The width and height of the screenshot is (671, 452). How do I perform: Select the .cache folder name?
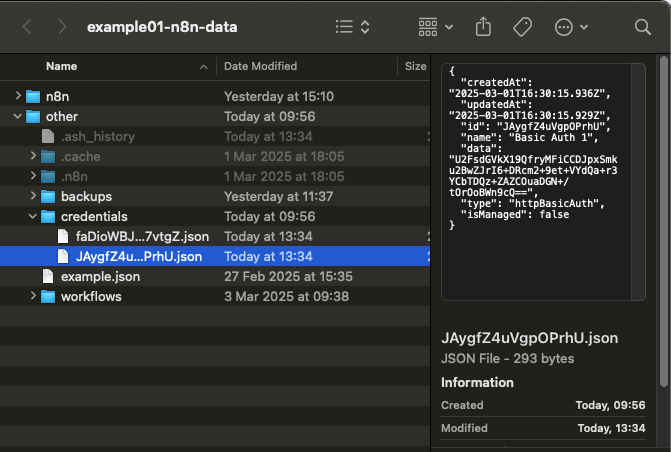click(x=80, y=157)
